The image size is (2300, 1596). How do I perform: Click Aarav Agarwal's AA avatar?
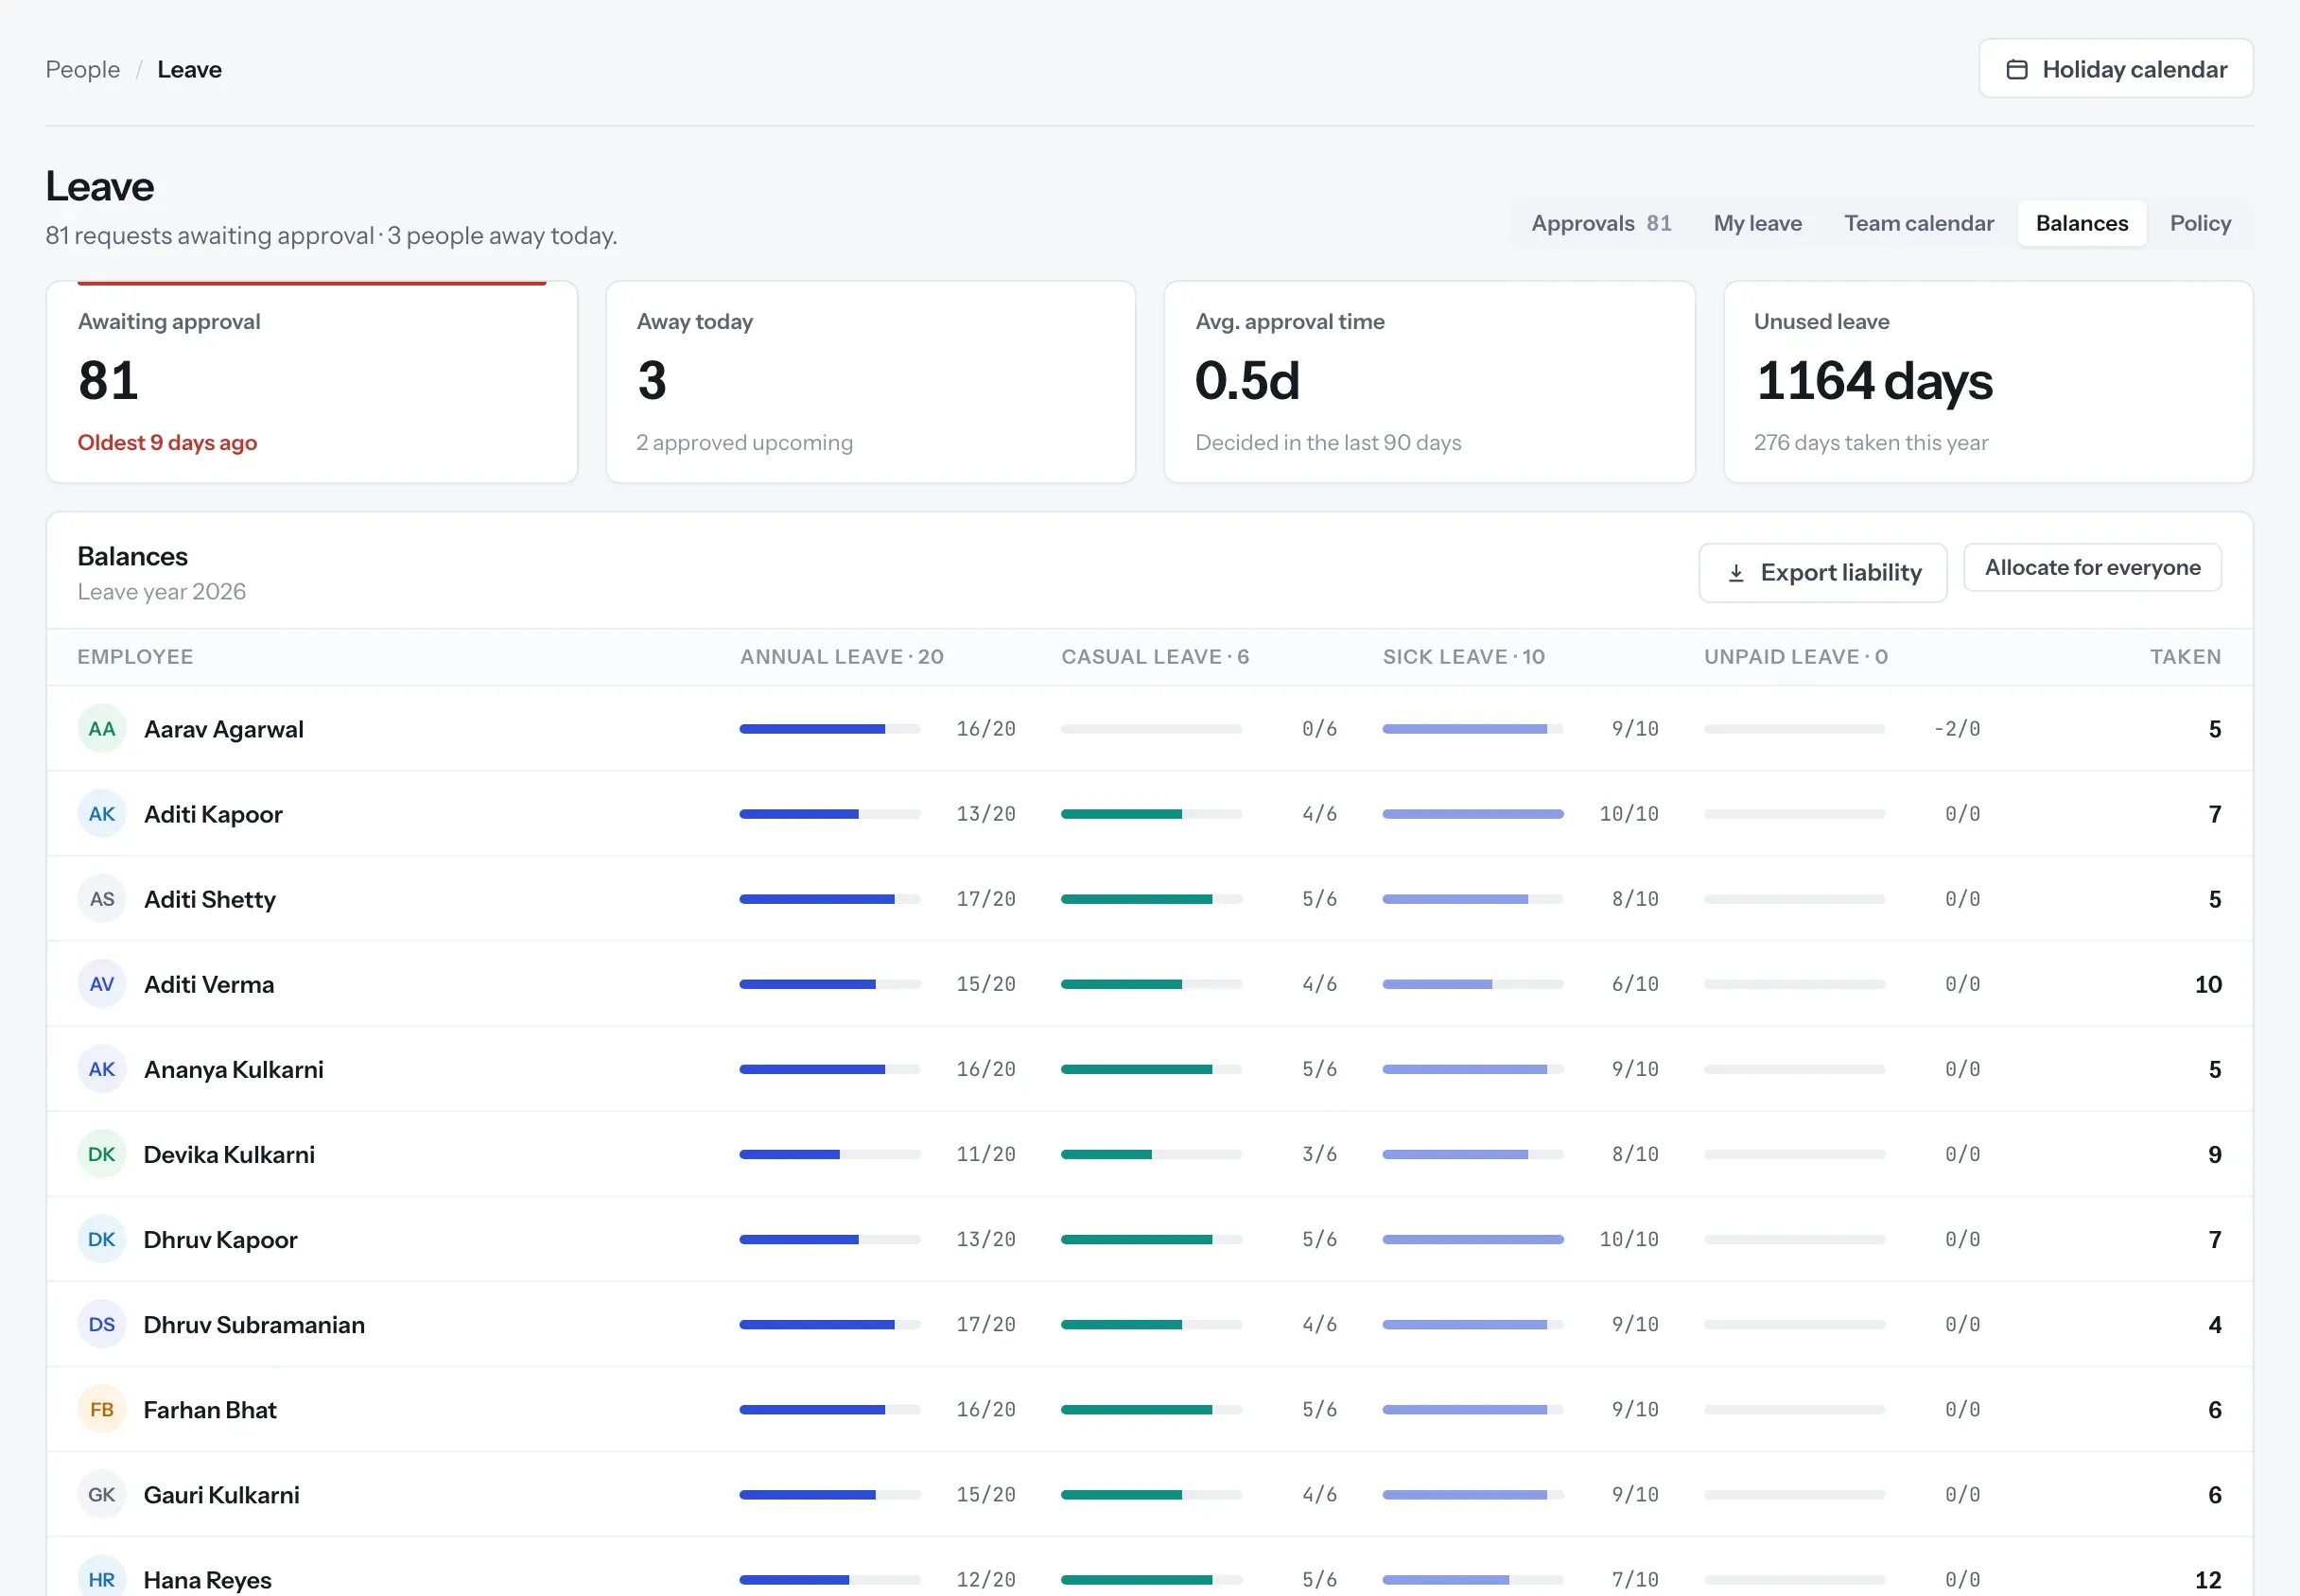(102, 729)
